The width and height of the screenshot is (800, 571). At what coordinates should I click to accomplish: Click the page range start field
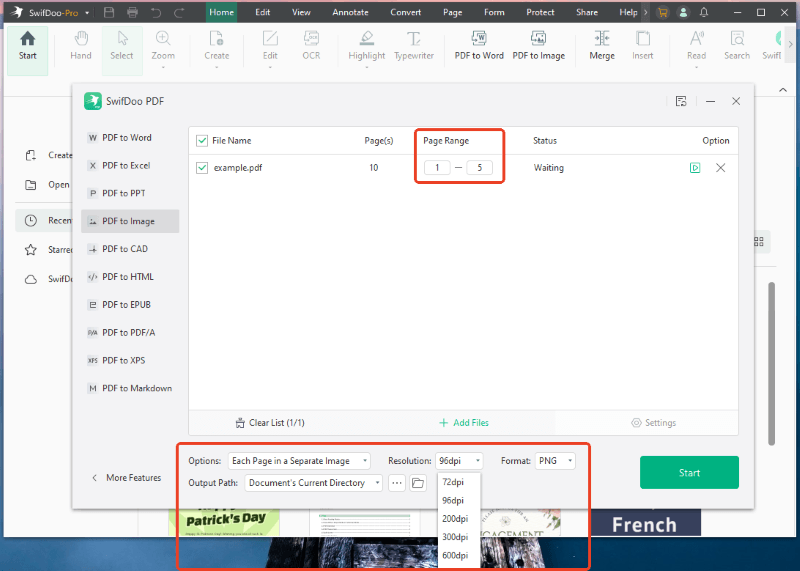tap(437, 167)
